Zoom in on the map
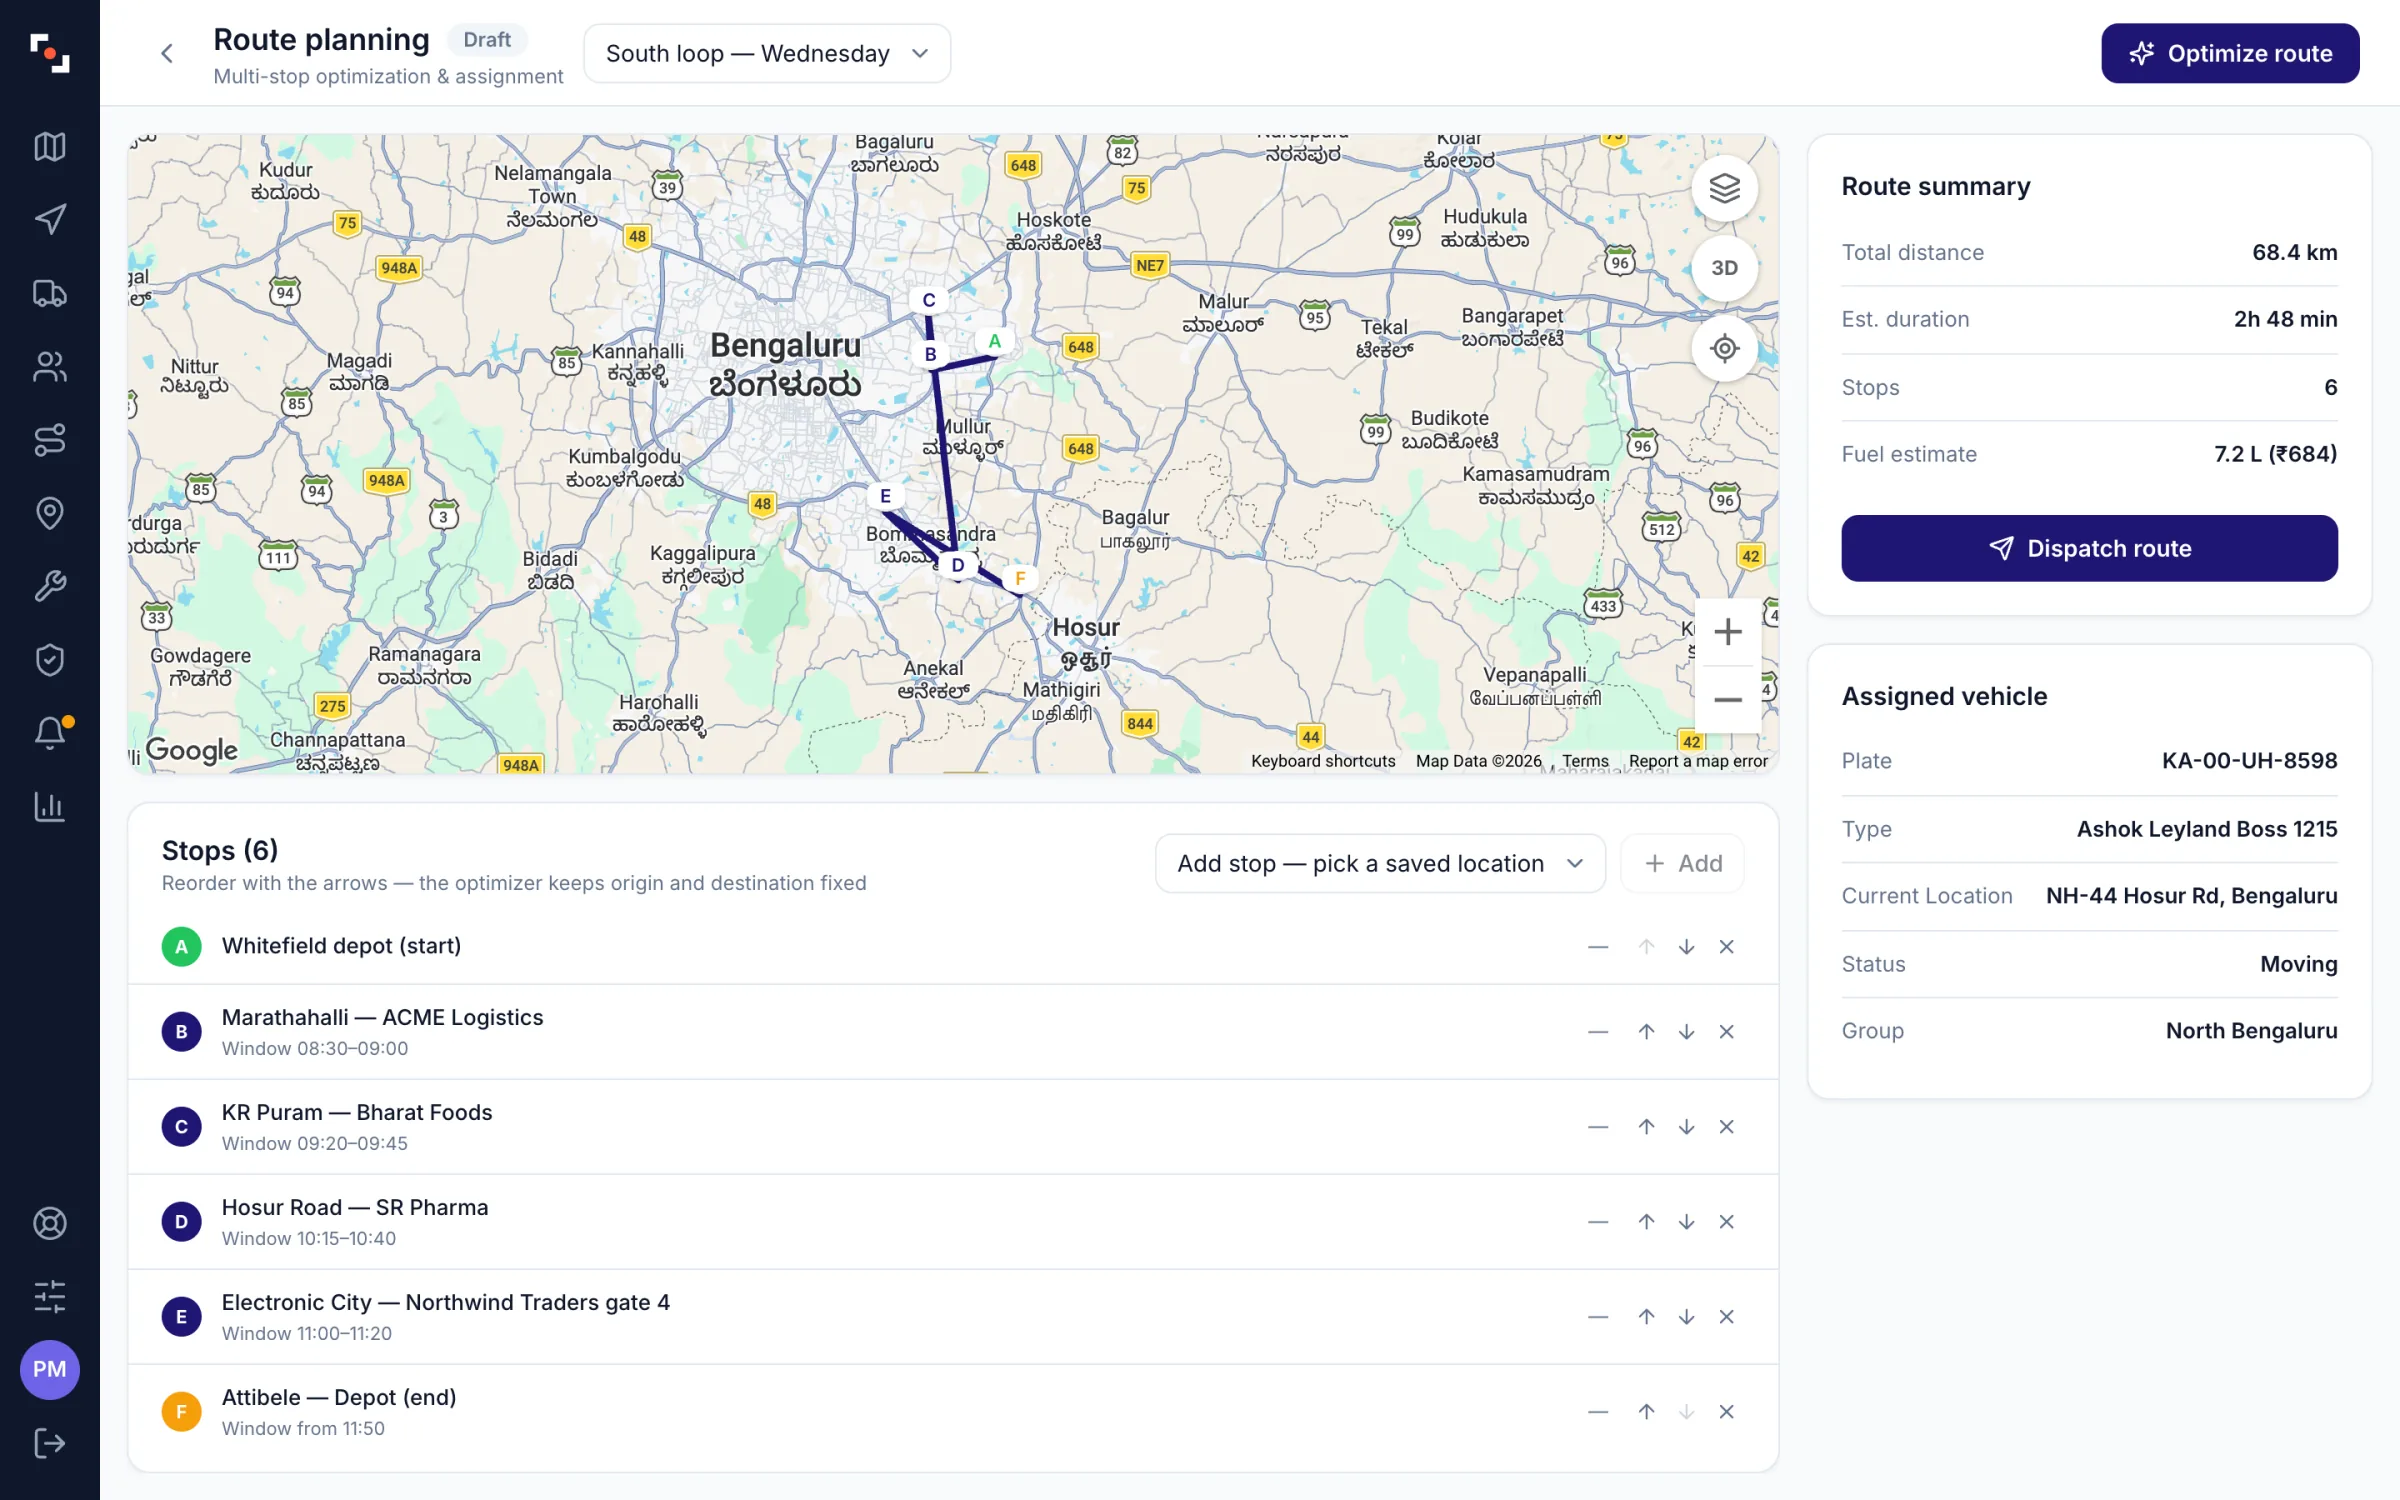2400x1500 pixels. pyautogui.click(x=1728, y=632)
